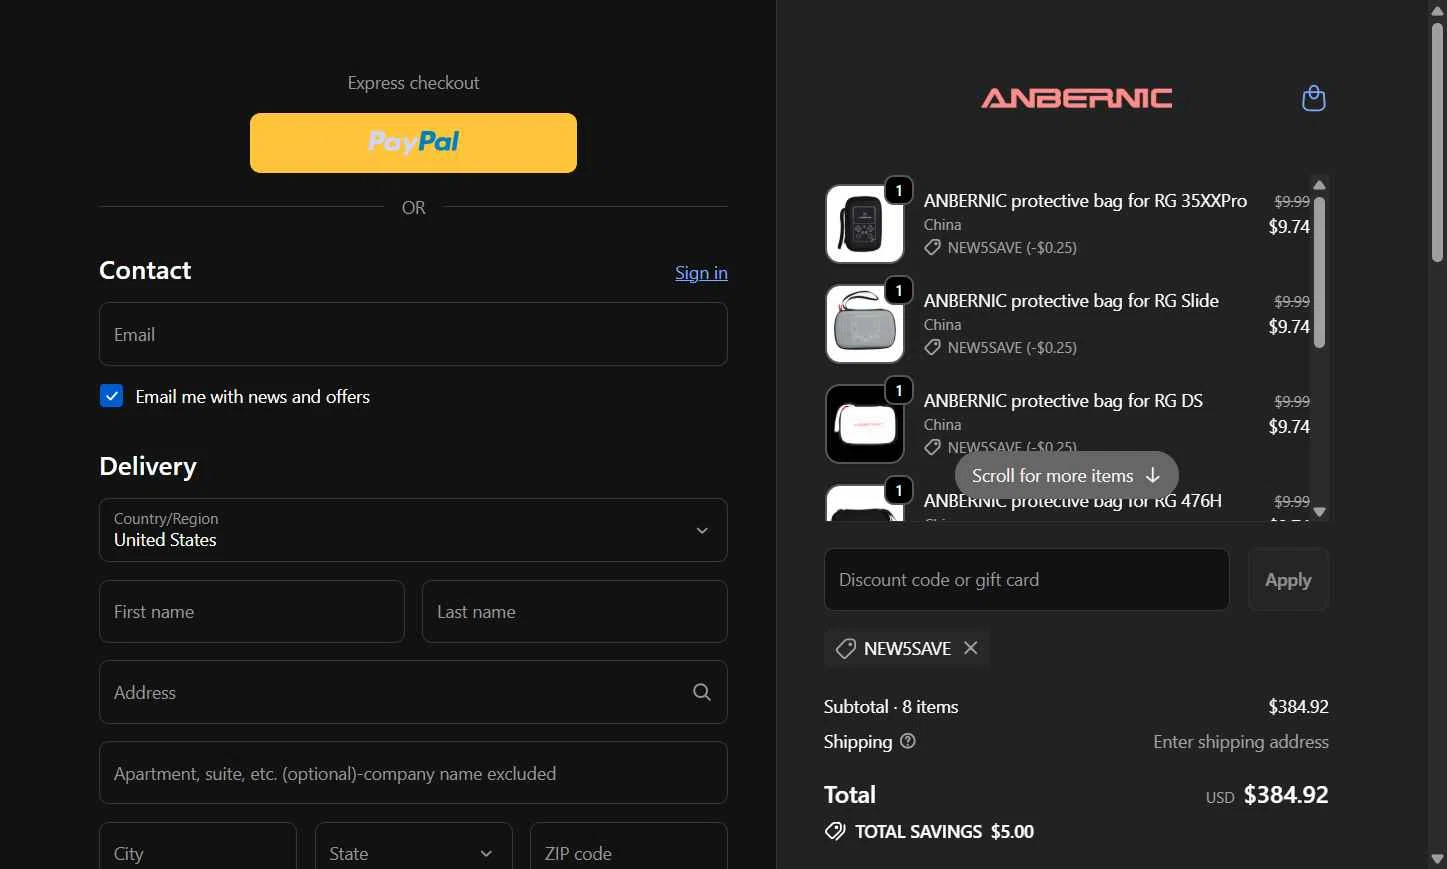Viewport: 1447px width, 869px height.
Task: Open the shopping bag cart icon
Action: 1313,98
